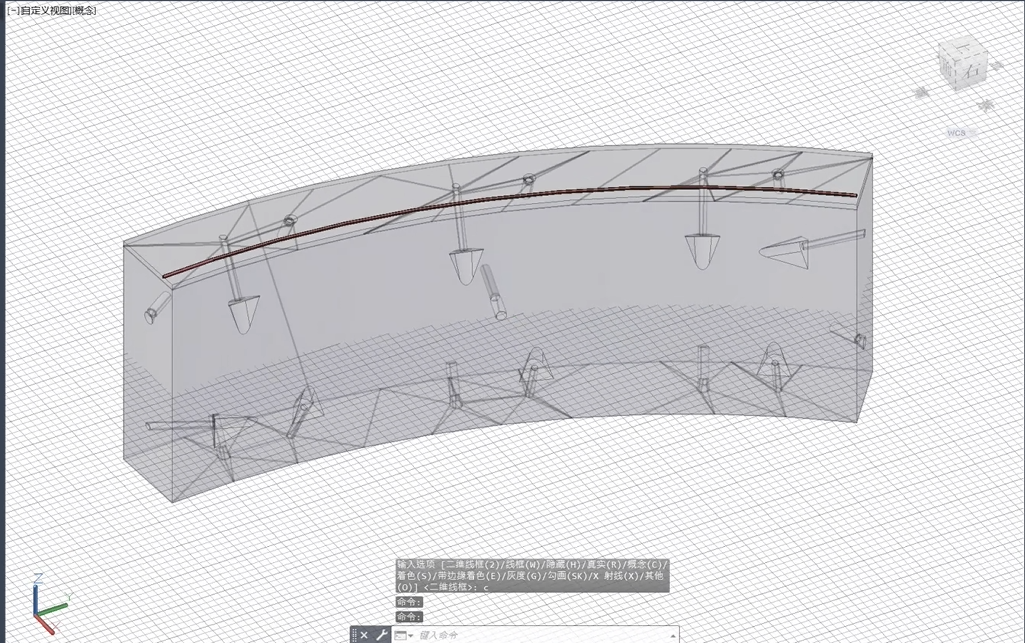
Task: Expand command history with arrow
Action: click(673, 635)
